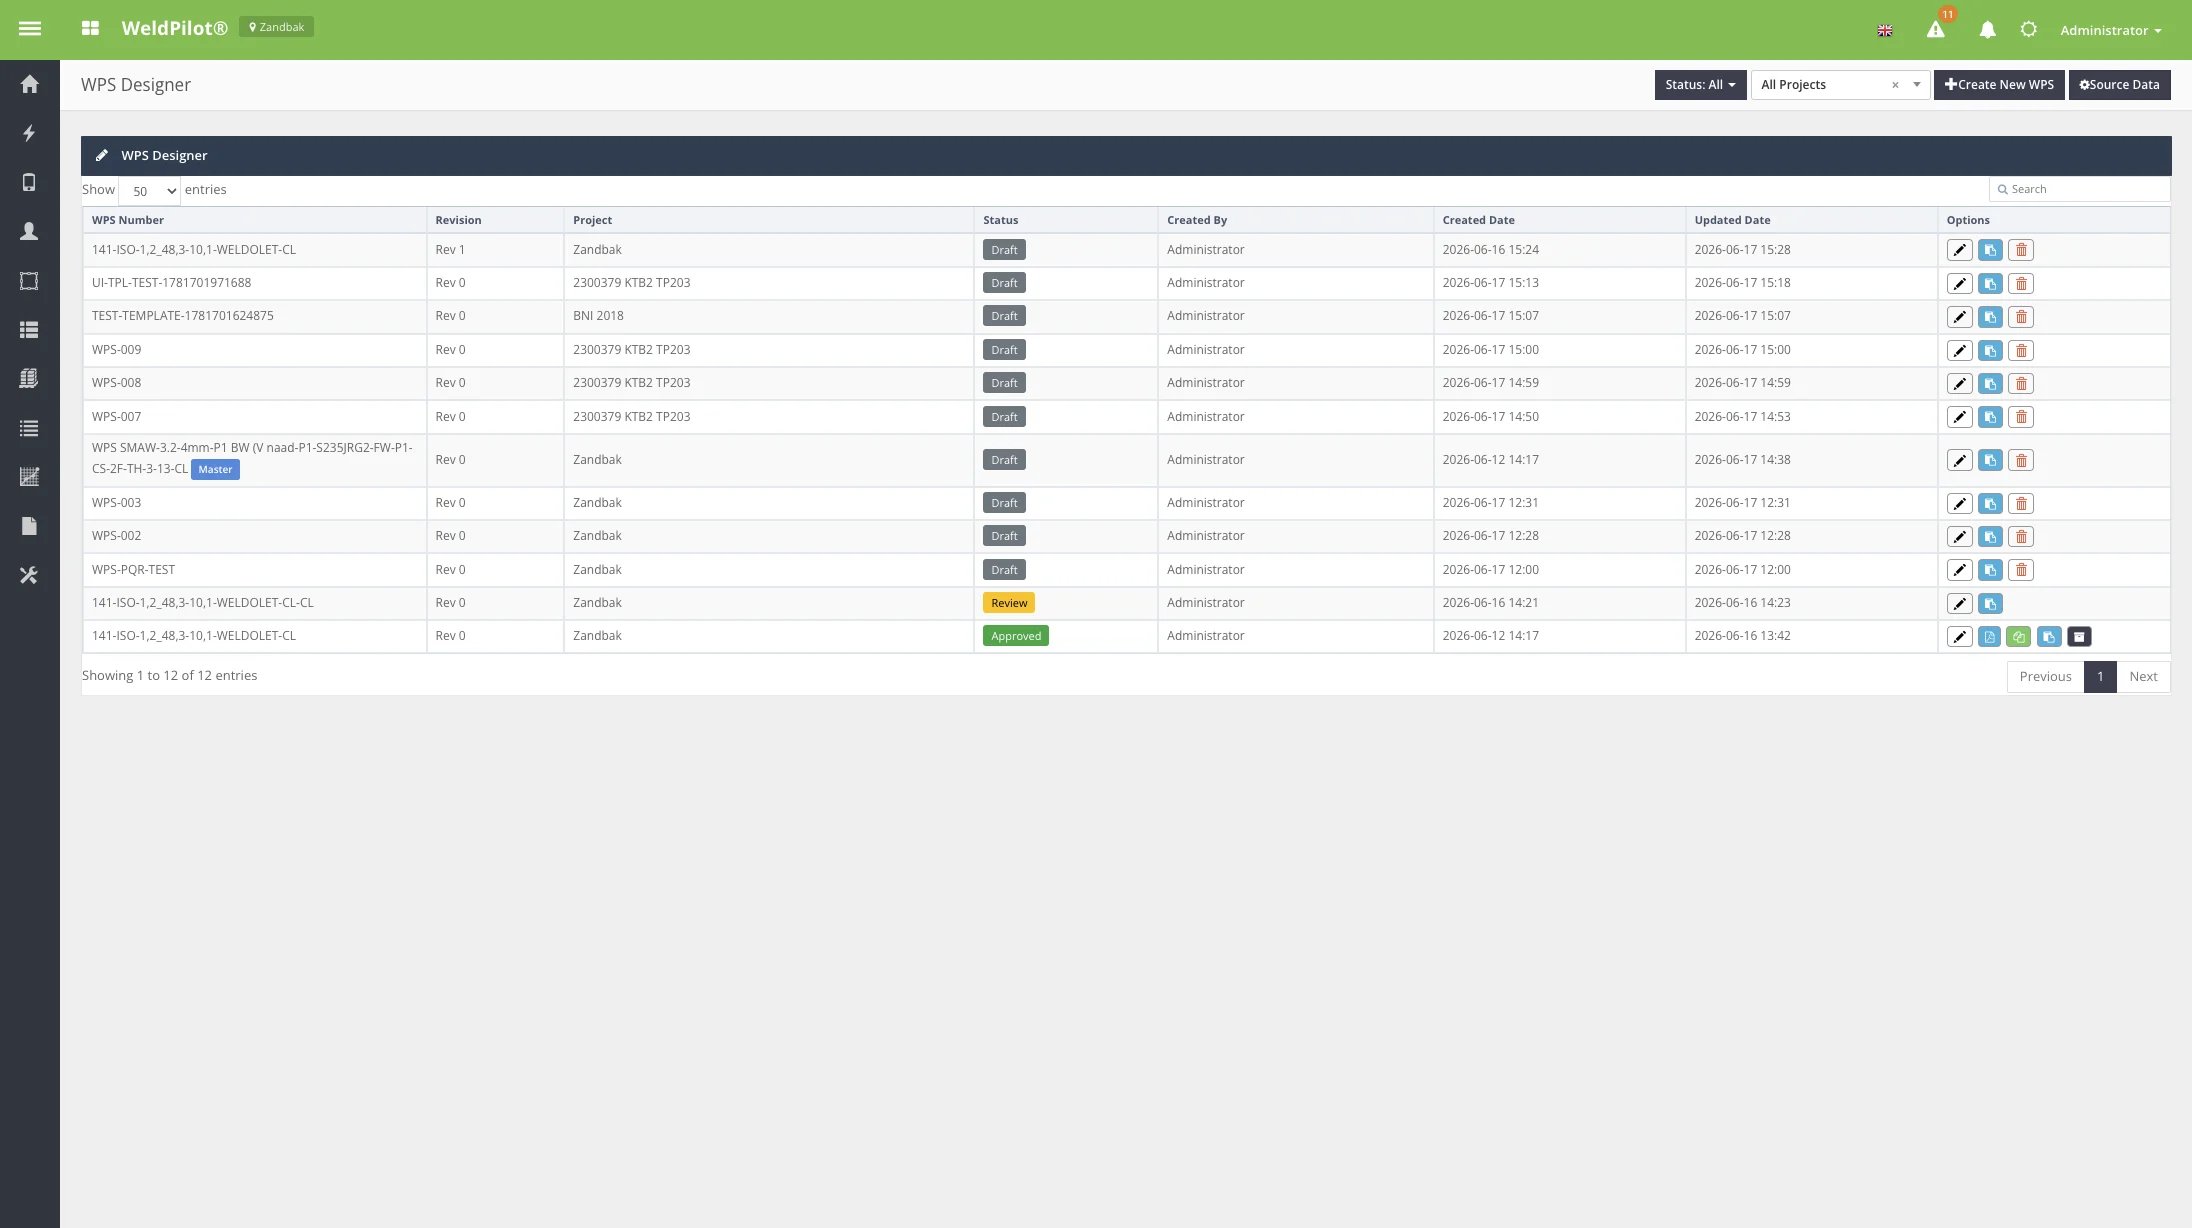
Task: Edit WPS-009 using the pencil icon
Action: pyautogui.click(x=1959, y=351)
